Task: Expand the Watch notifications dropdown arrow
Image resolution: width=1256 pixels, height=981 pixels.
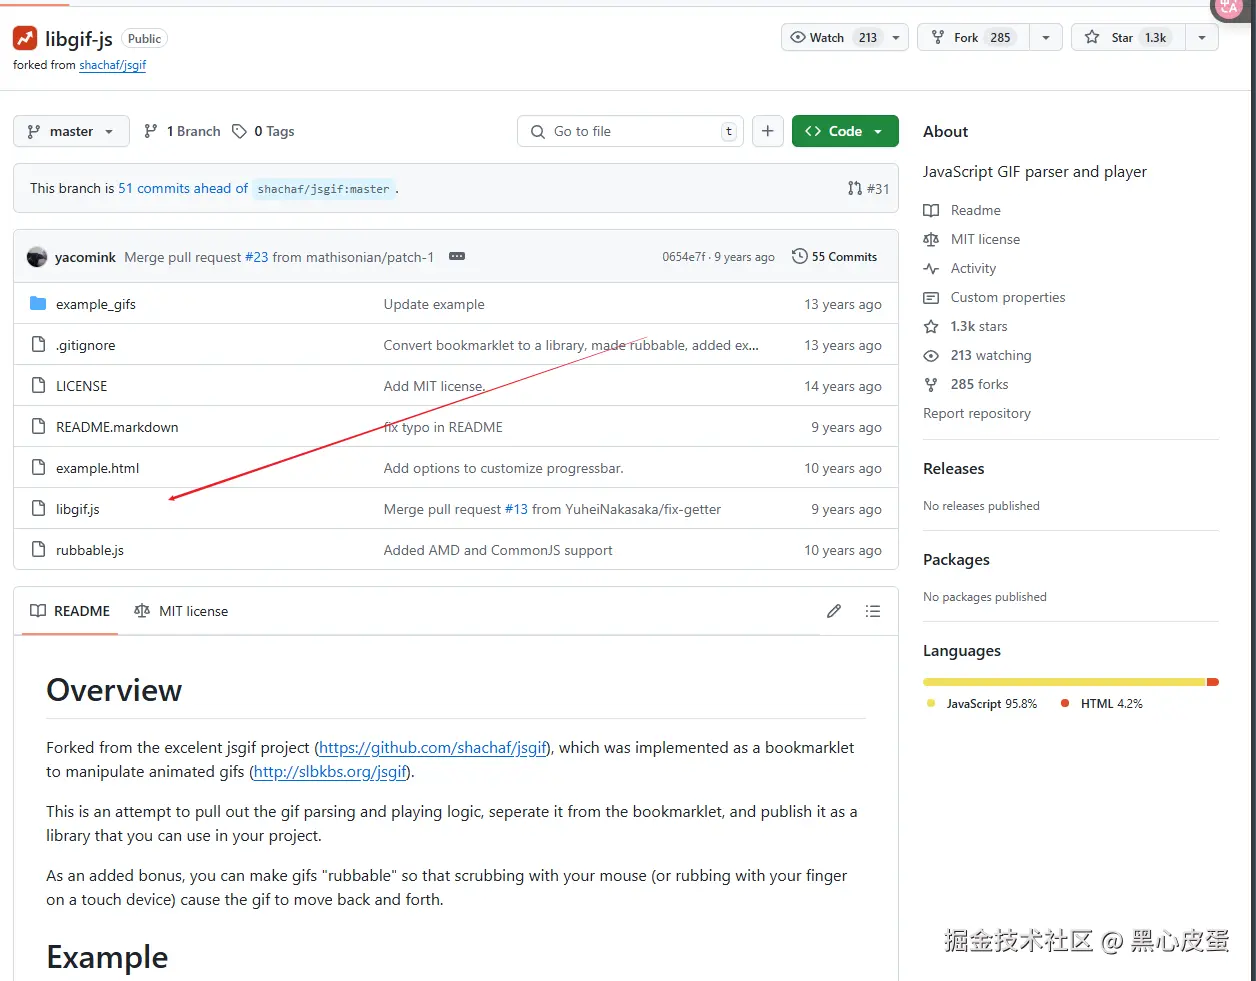Action: coord(896,37)
